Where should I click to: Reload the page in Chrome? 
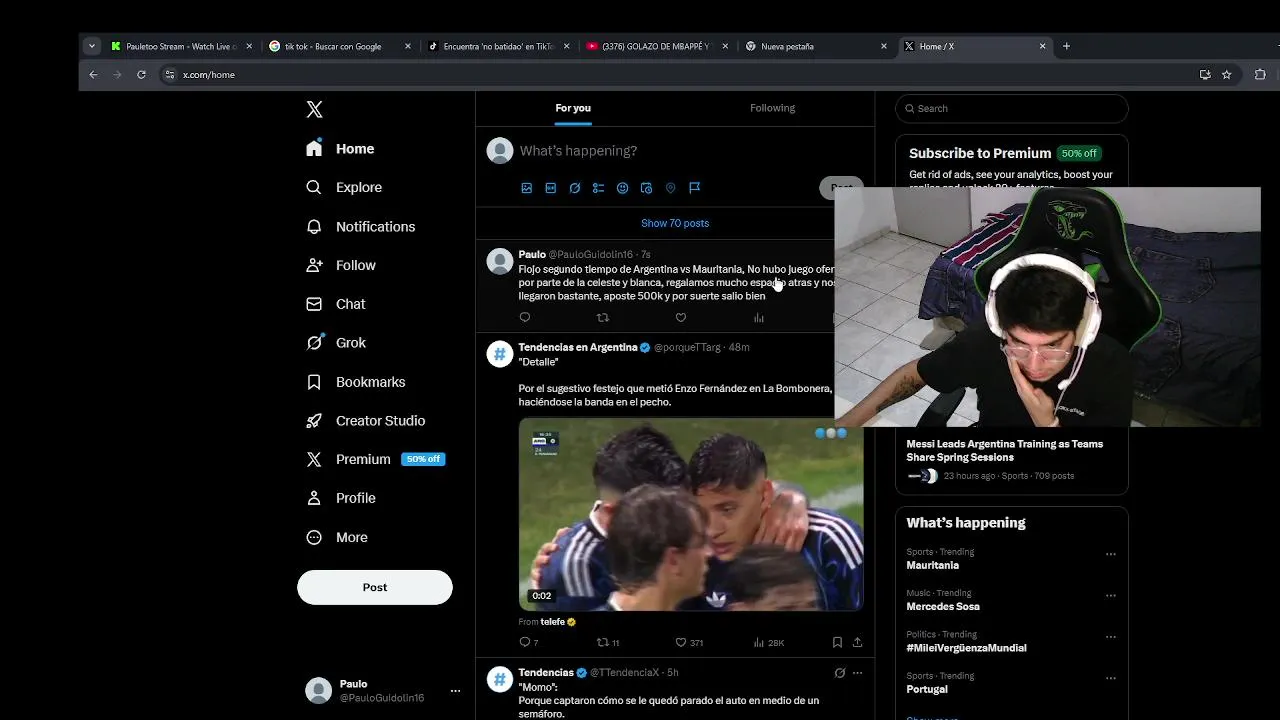click(x=141, y=75)
